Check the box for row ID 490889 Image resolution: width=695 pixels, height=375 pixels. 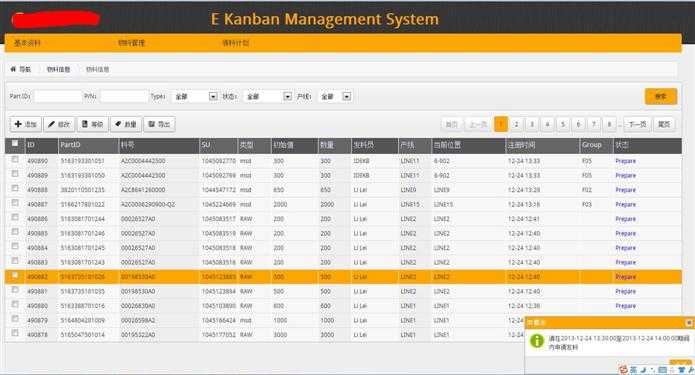[15, 174]
